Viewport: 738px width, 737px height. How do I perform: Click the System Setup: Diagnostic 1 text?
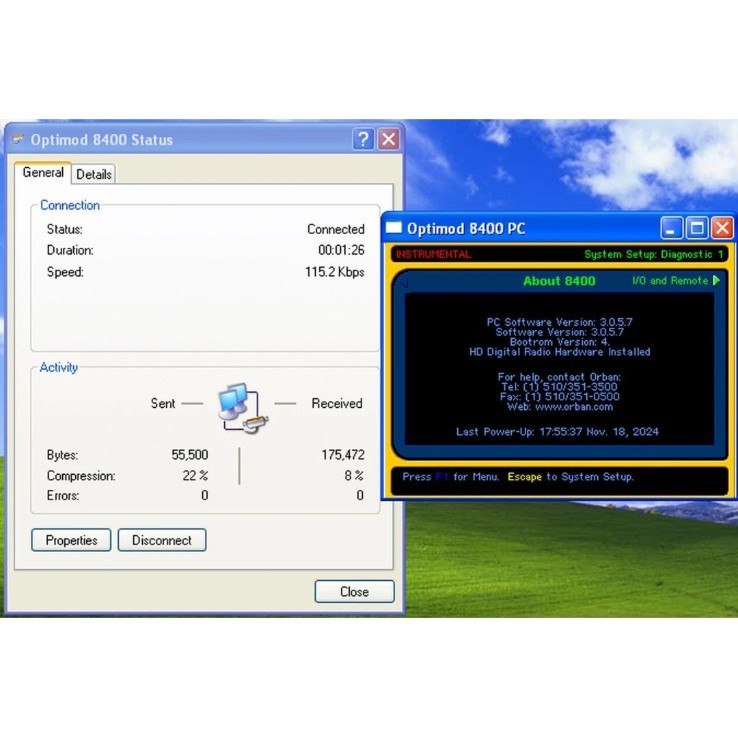(654, 254)
